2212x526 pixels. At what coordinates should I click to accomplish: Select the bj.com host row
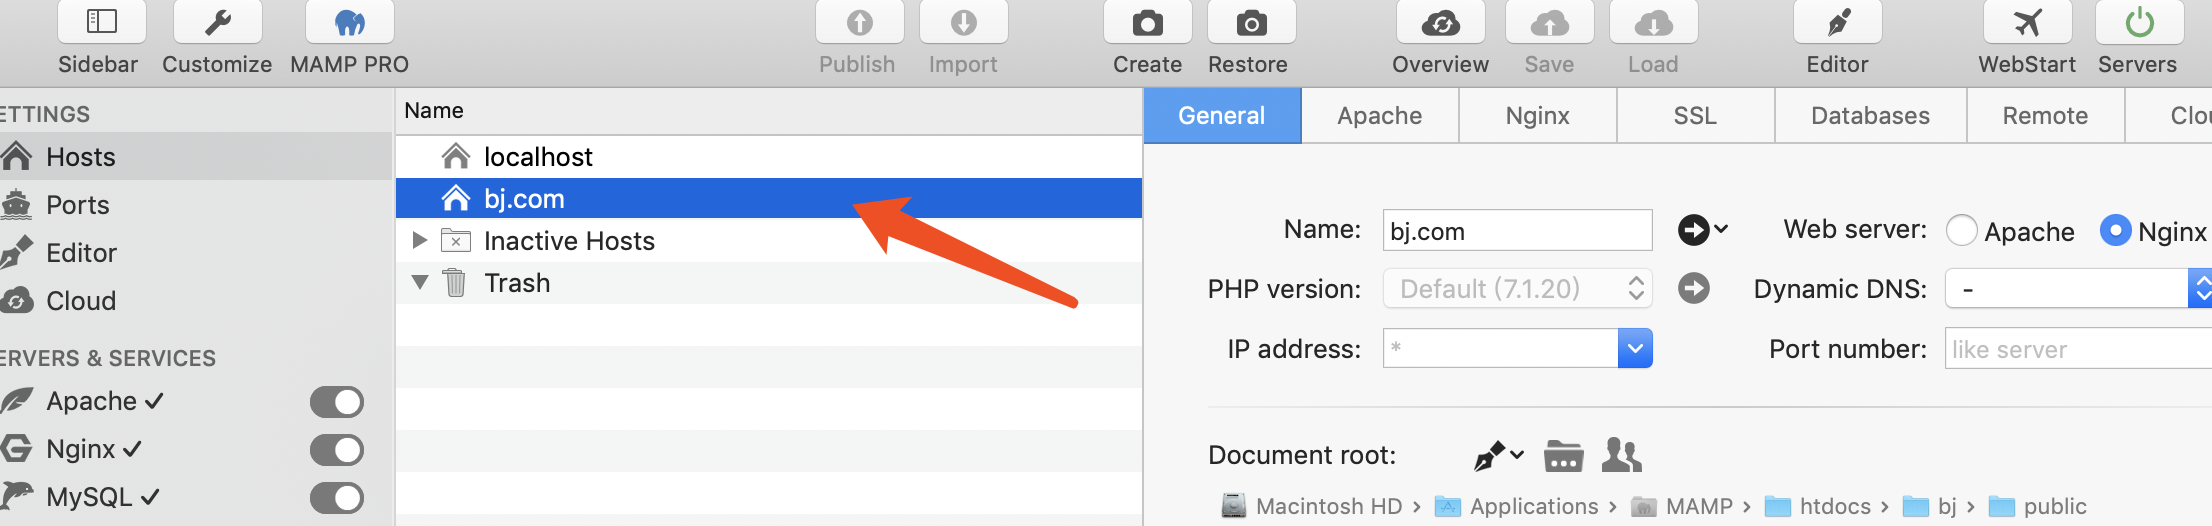(769, 198)
